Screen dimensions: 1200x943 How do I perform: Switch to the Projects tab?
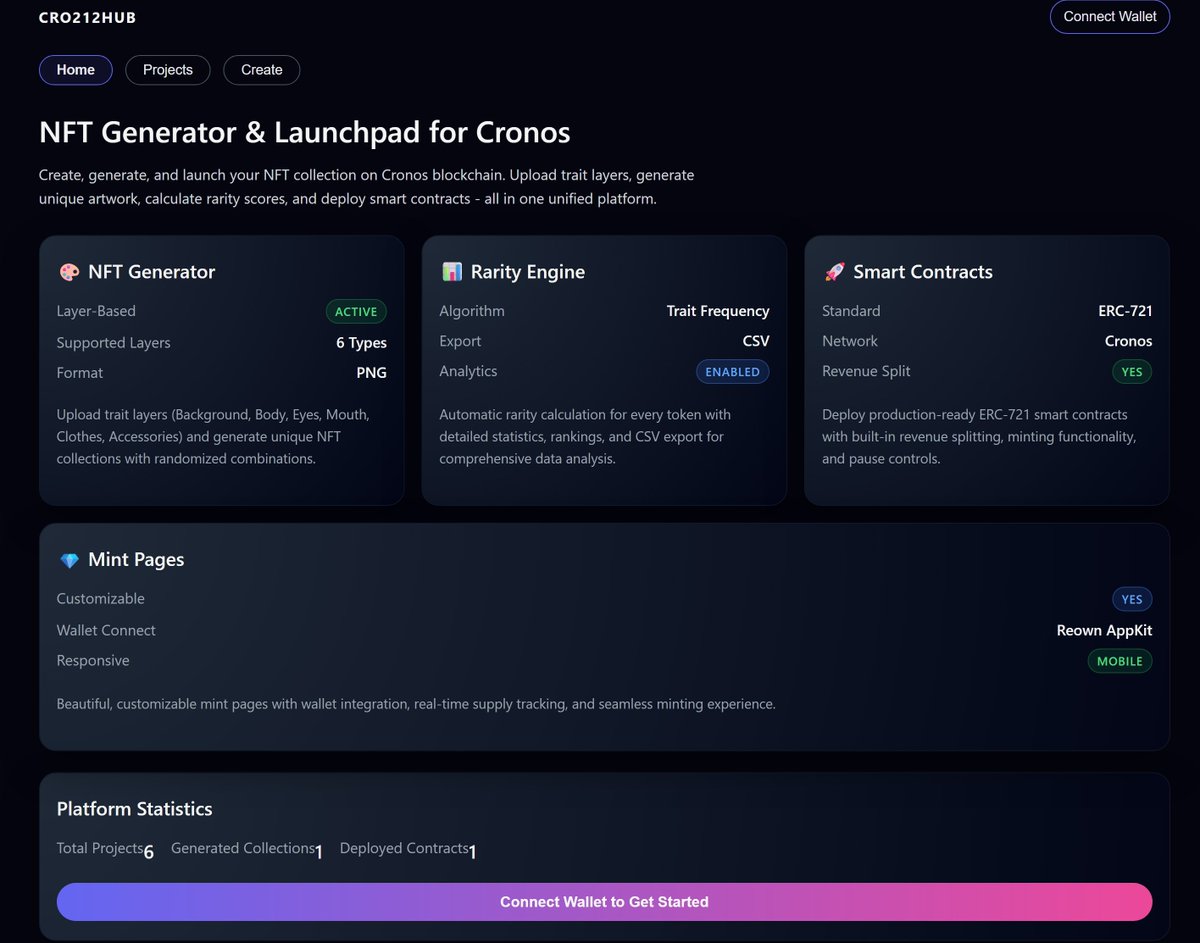point(168,70)
